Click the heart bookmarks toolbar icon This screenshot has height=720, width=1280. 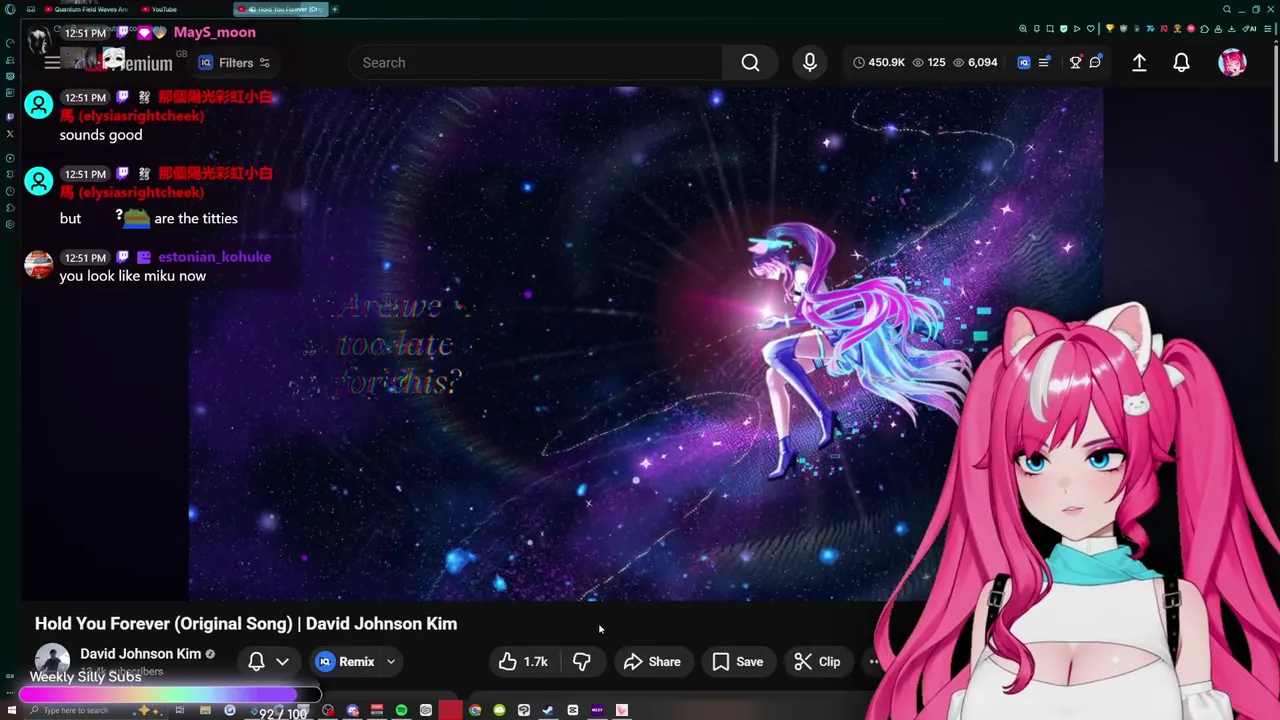click(1091, 28)
